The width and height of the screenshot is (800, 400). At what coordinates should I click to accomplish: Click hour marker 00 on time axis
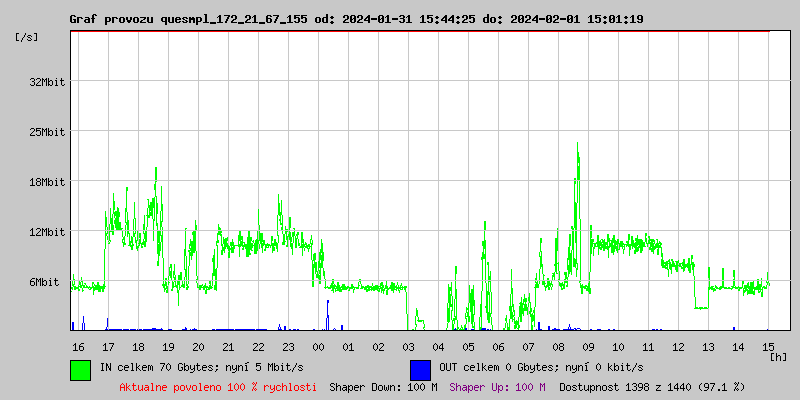318,346
